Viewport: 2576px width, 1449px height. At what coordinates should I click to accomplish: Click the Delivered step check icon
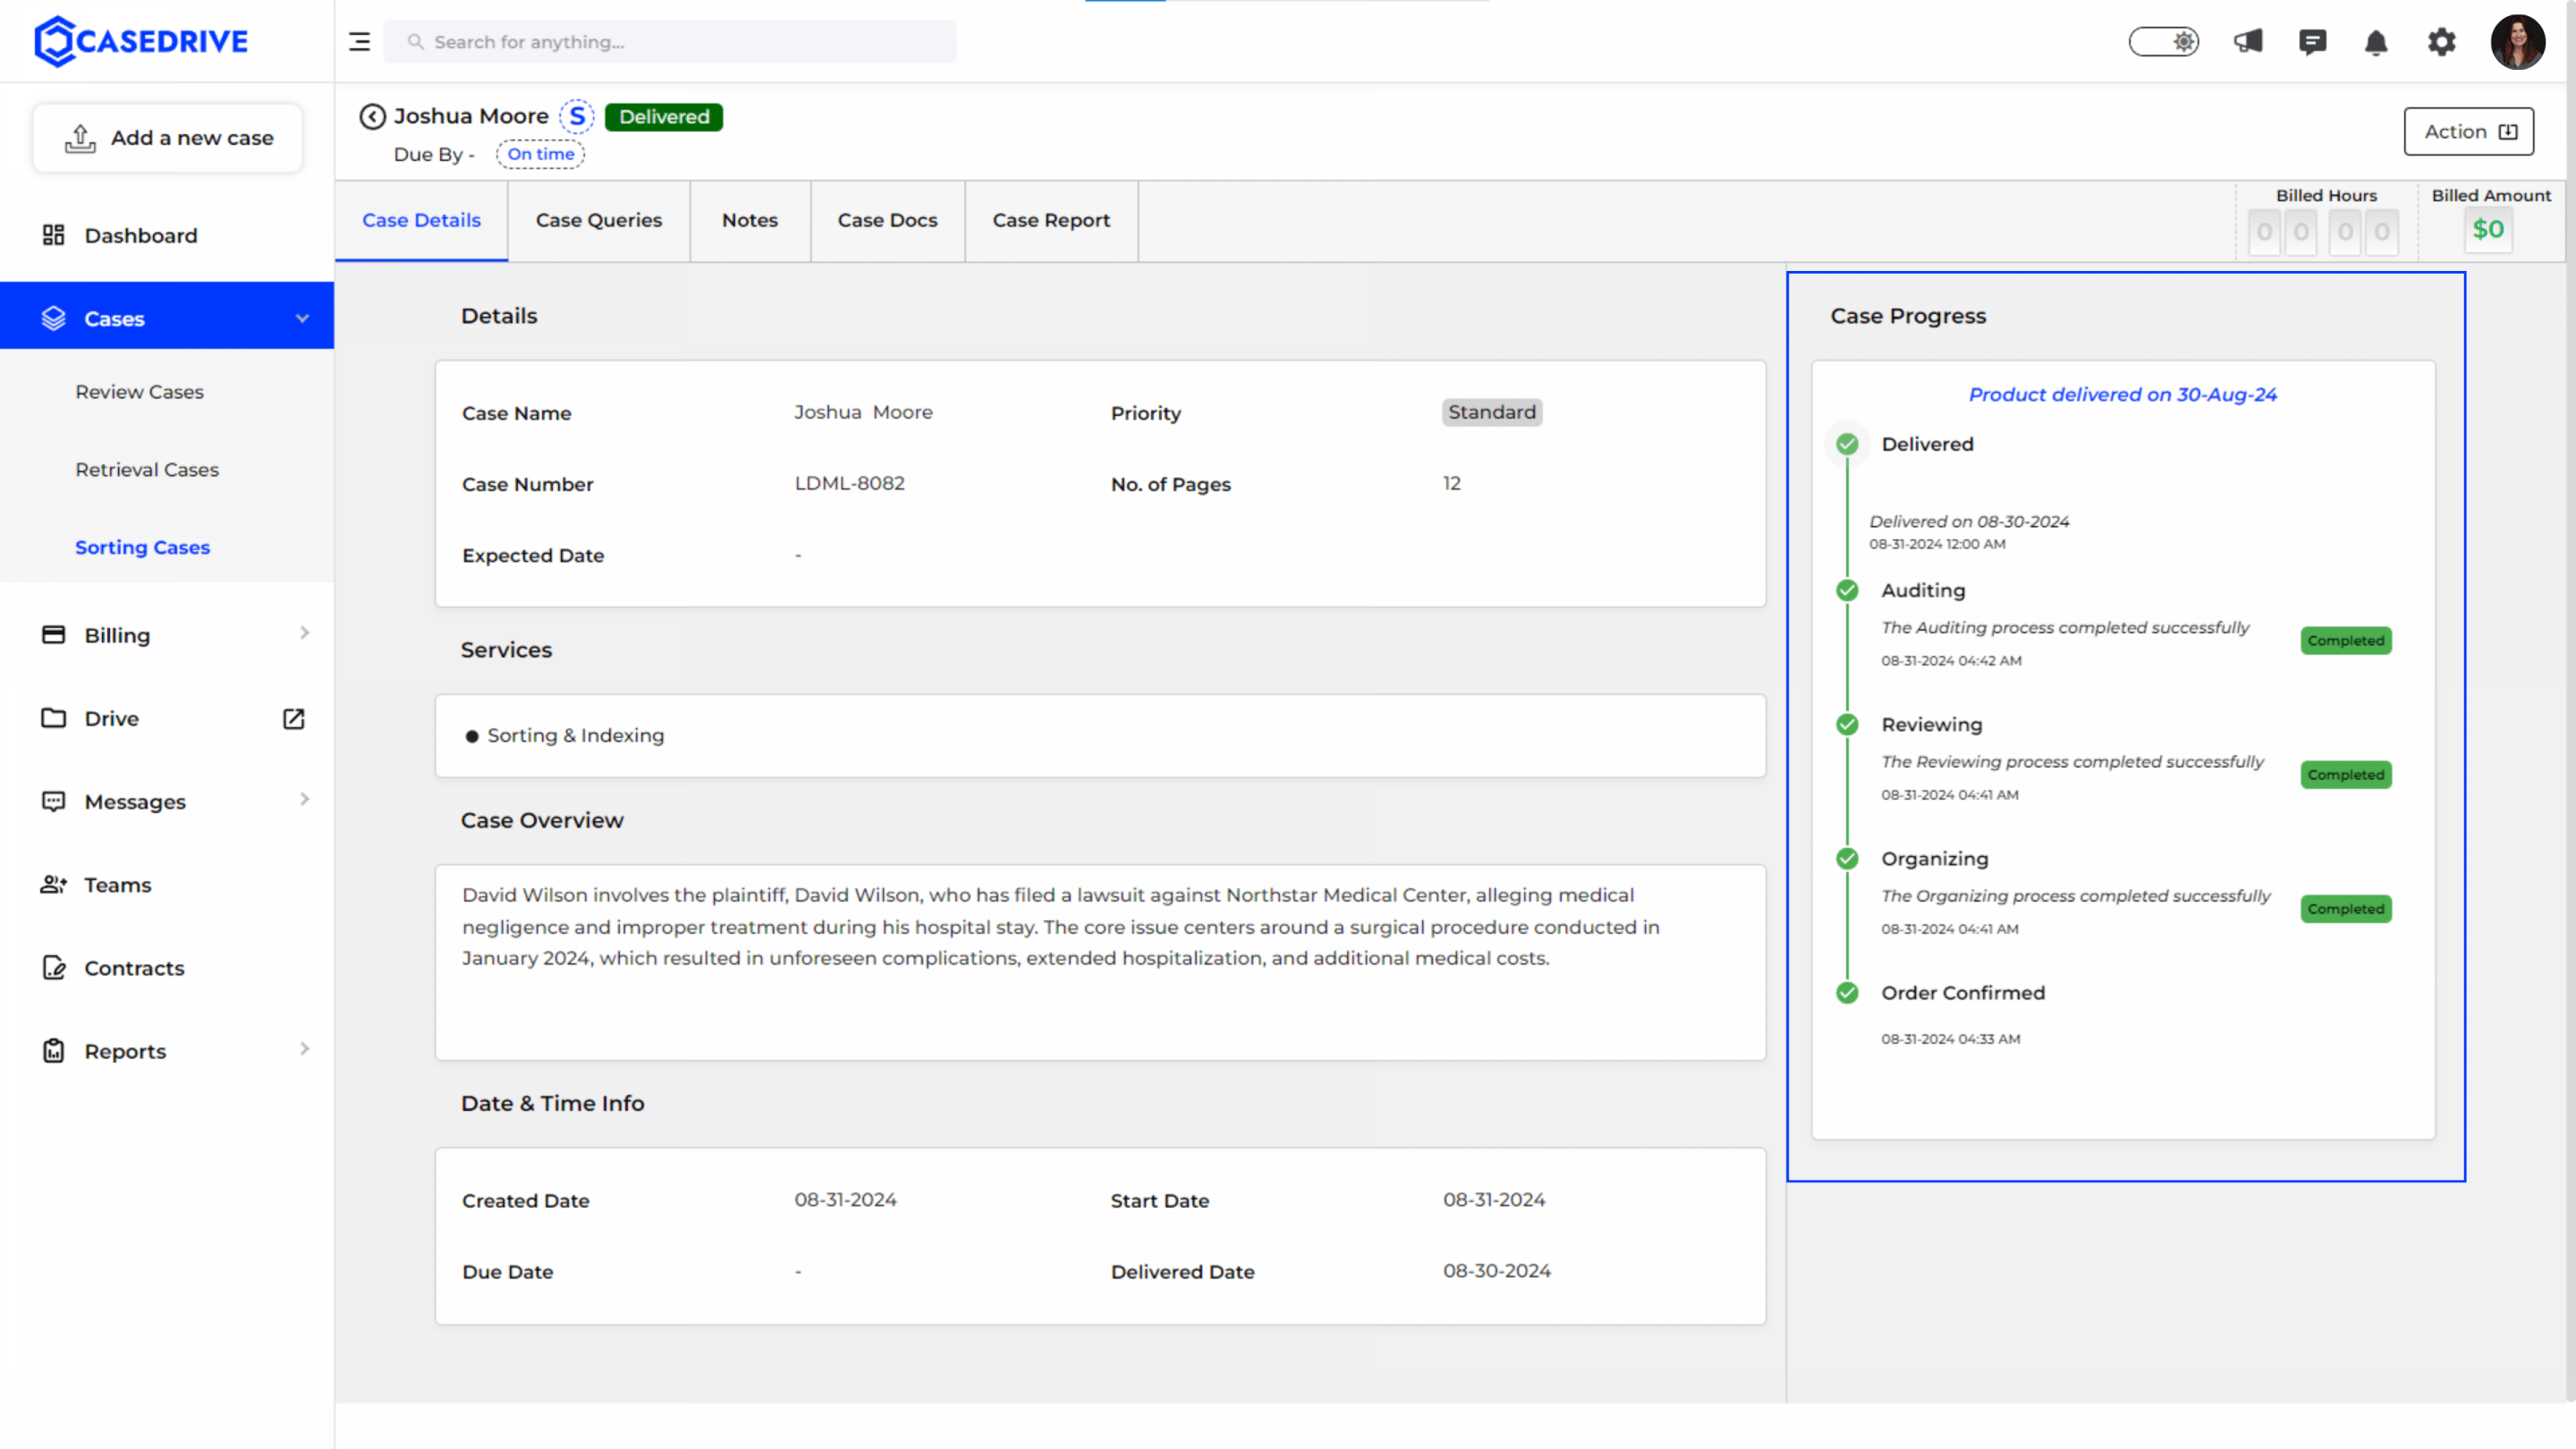(x=1847, y=444)
